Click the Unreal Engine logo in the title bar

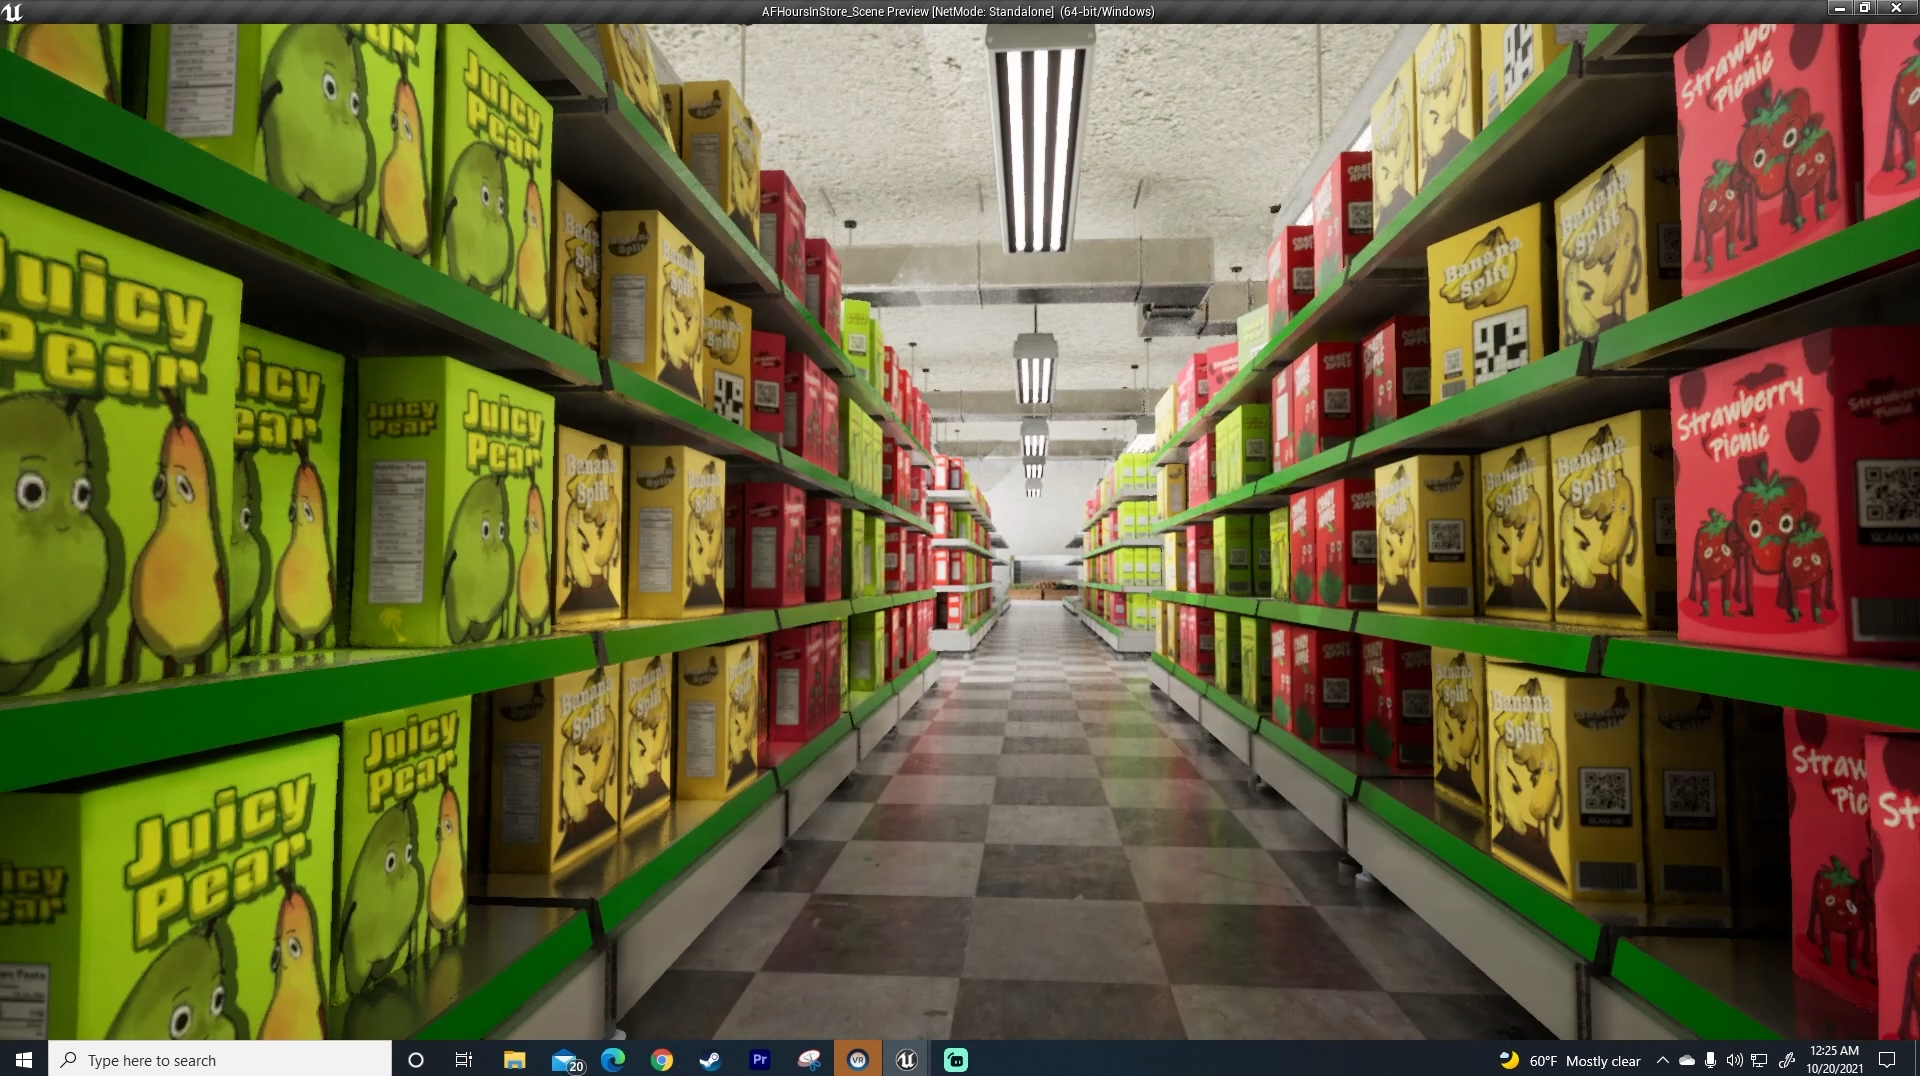pos(12,12)
